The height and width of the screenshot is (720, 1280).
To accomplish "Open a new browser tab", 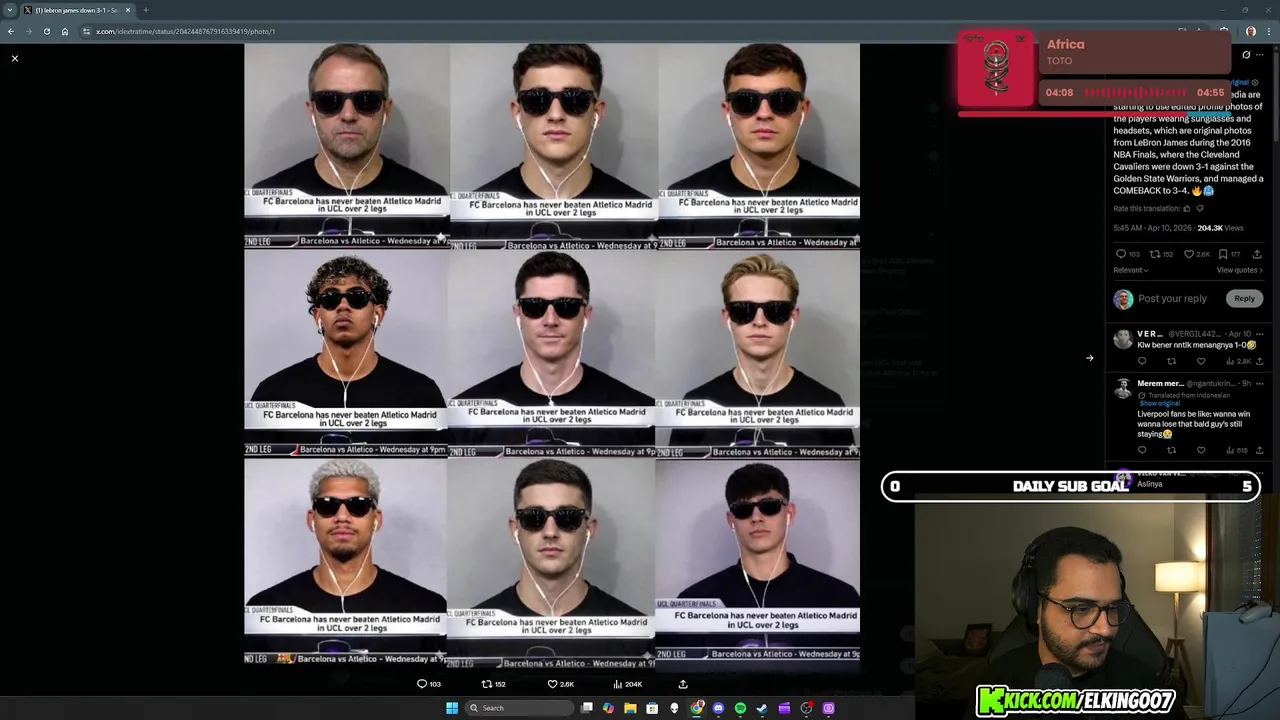I will (146, 10).
